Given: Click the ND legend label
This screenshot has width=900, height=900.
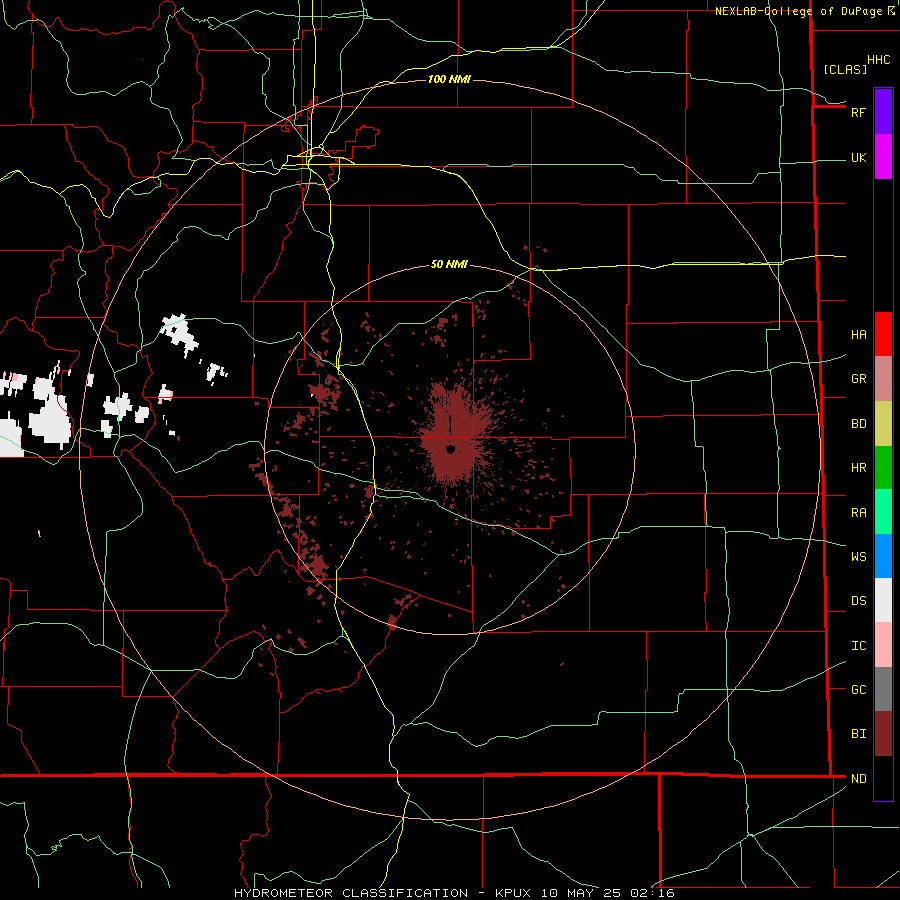Looking at the screenshot, I should (x=858, y=778).
